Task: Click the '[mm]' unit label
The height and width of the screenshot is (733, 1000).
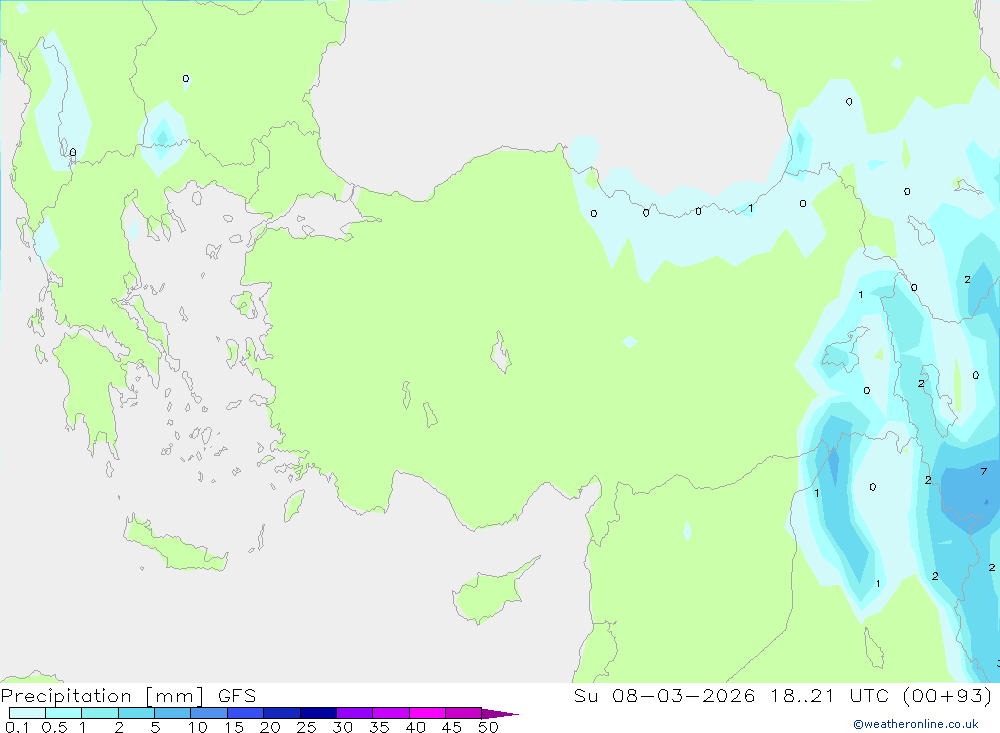Action: pyautogui.click(x=175, y=696)
